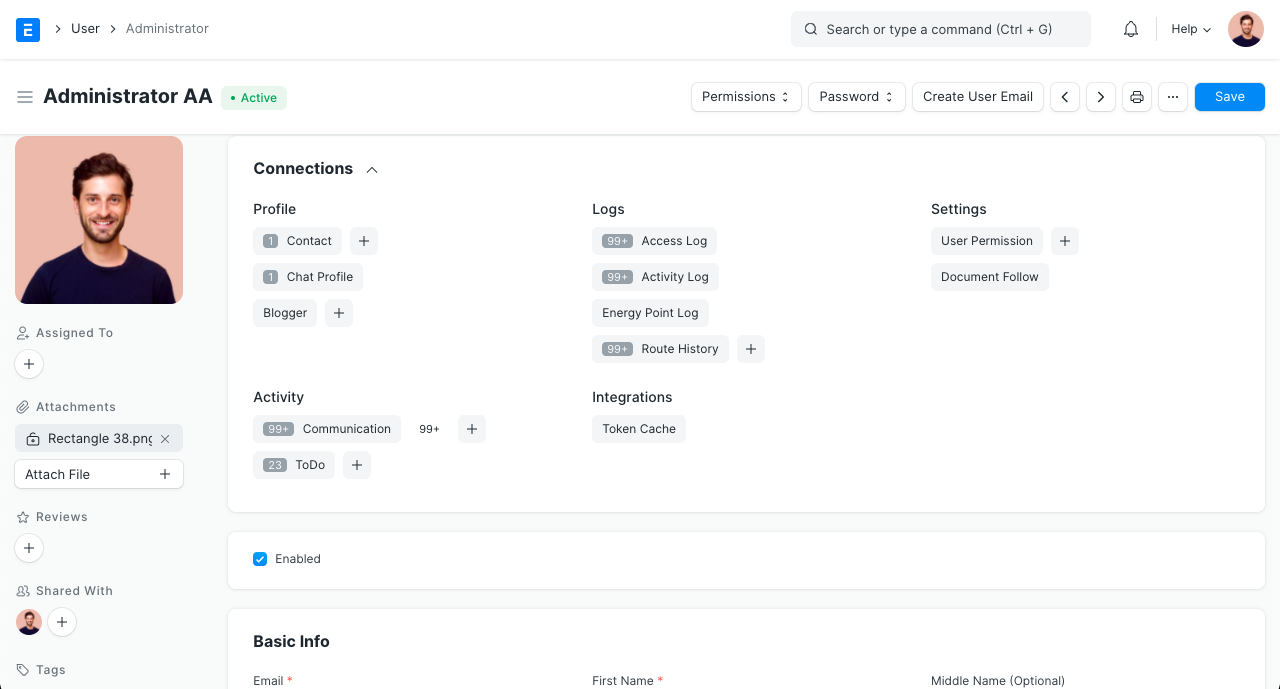
Task: Click the Create User Email button
Action: pyautogui.click(x=977, y=96)
